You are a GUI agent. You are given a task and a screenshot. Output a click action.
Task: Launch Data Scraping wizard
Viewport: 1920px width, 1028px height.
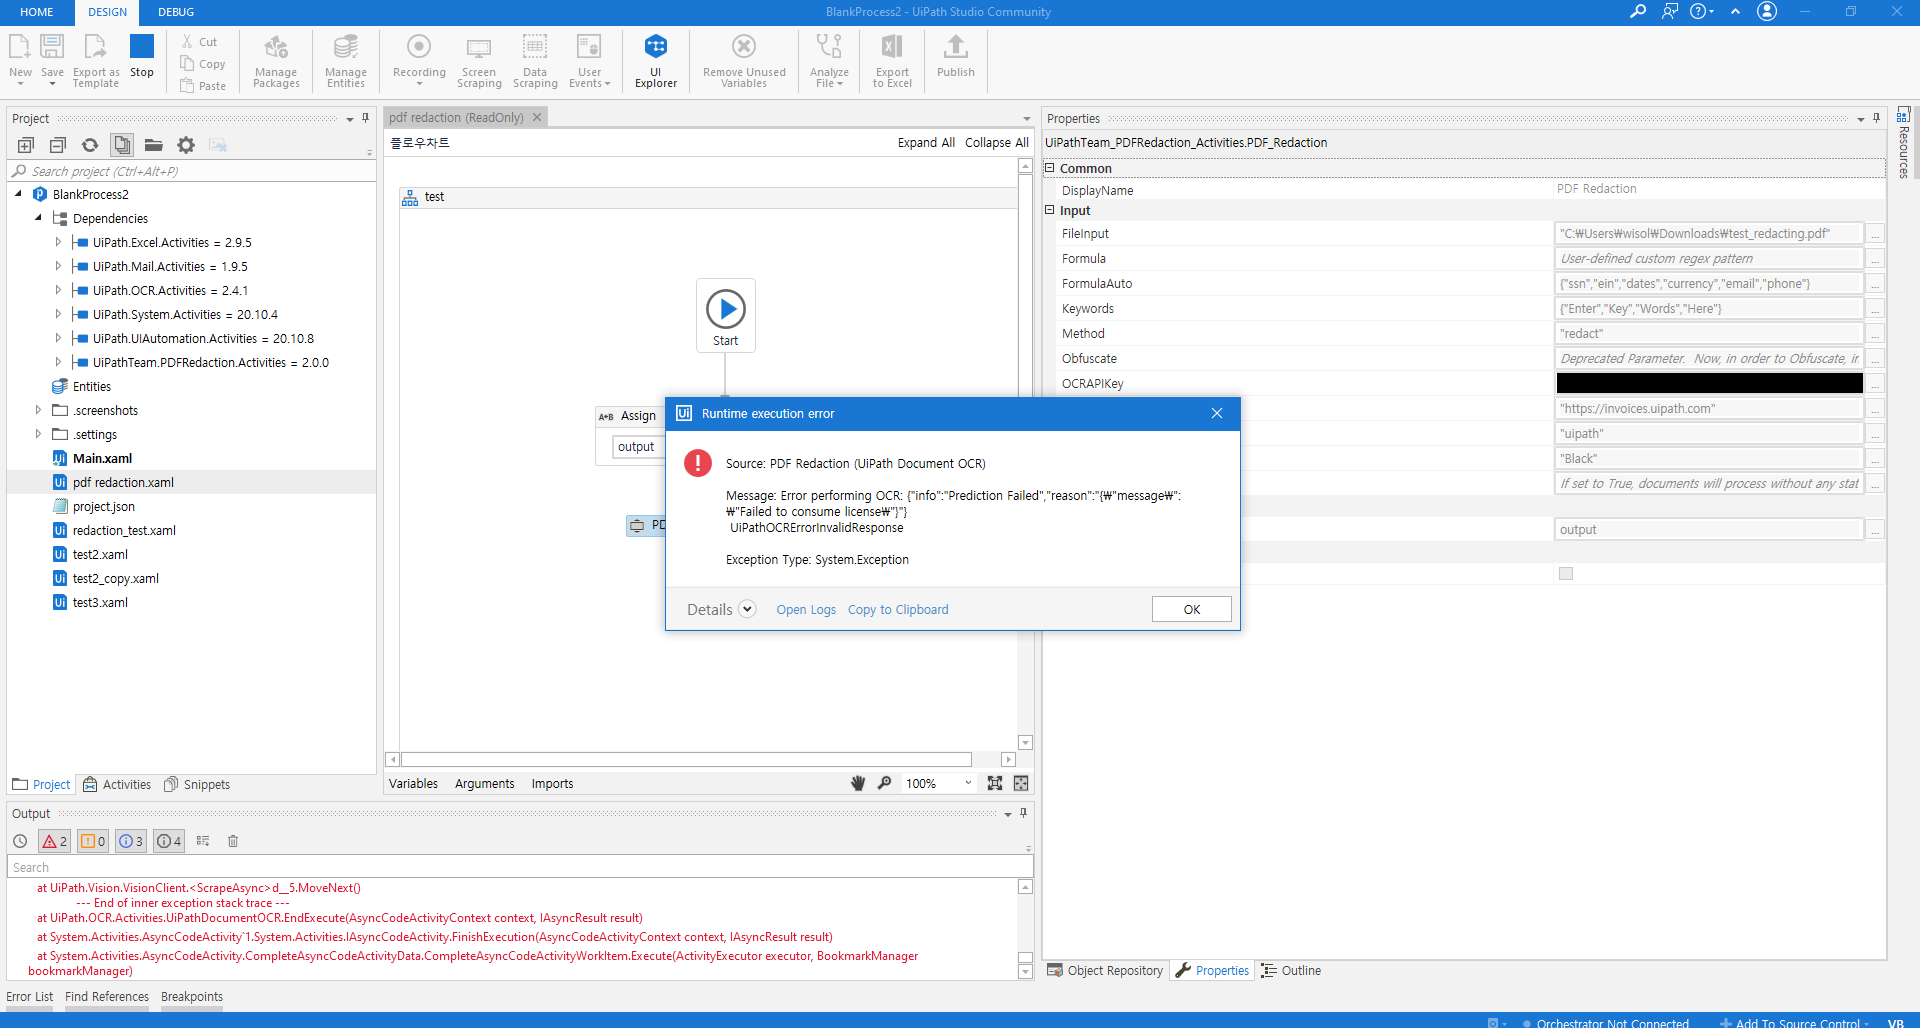point(535,61)
